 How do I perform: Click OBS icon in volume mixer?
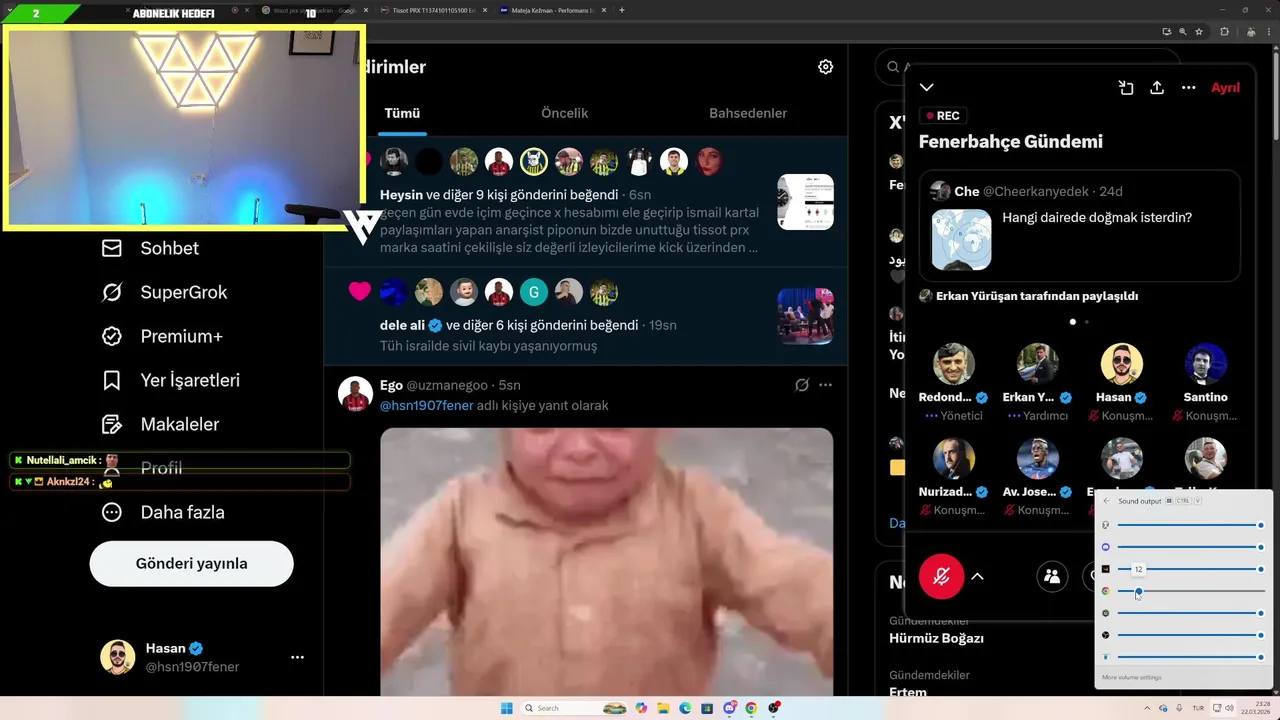click(x=1105, y=635)
